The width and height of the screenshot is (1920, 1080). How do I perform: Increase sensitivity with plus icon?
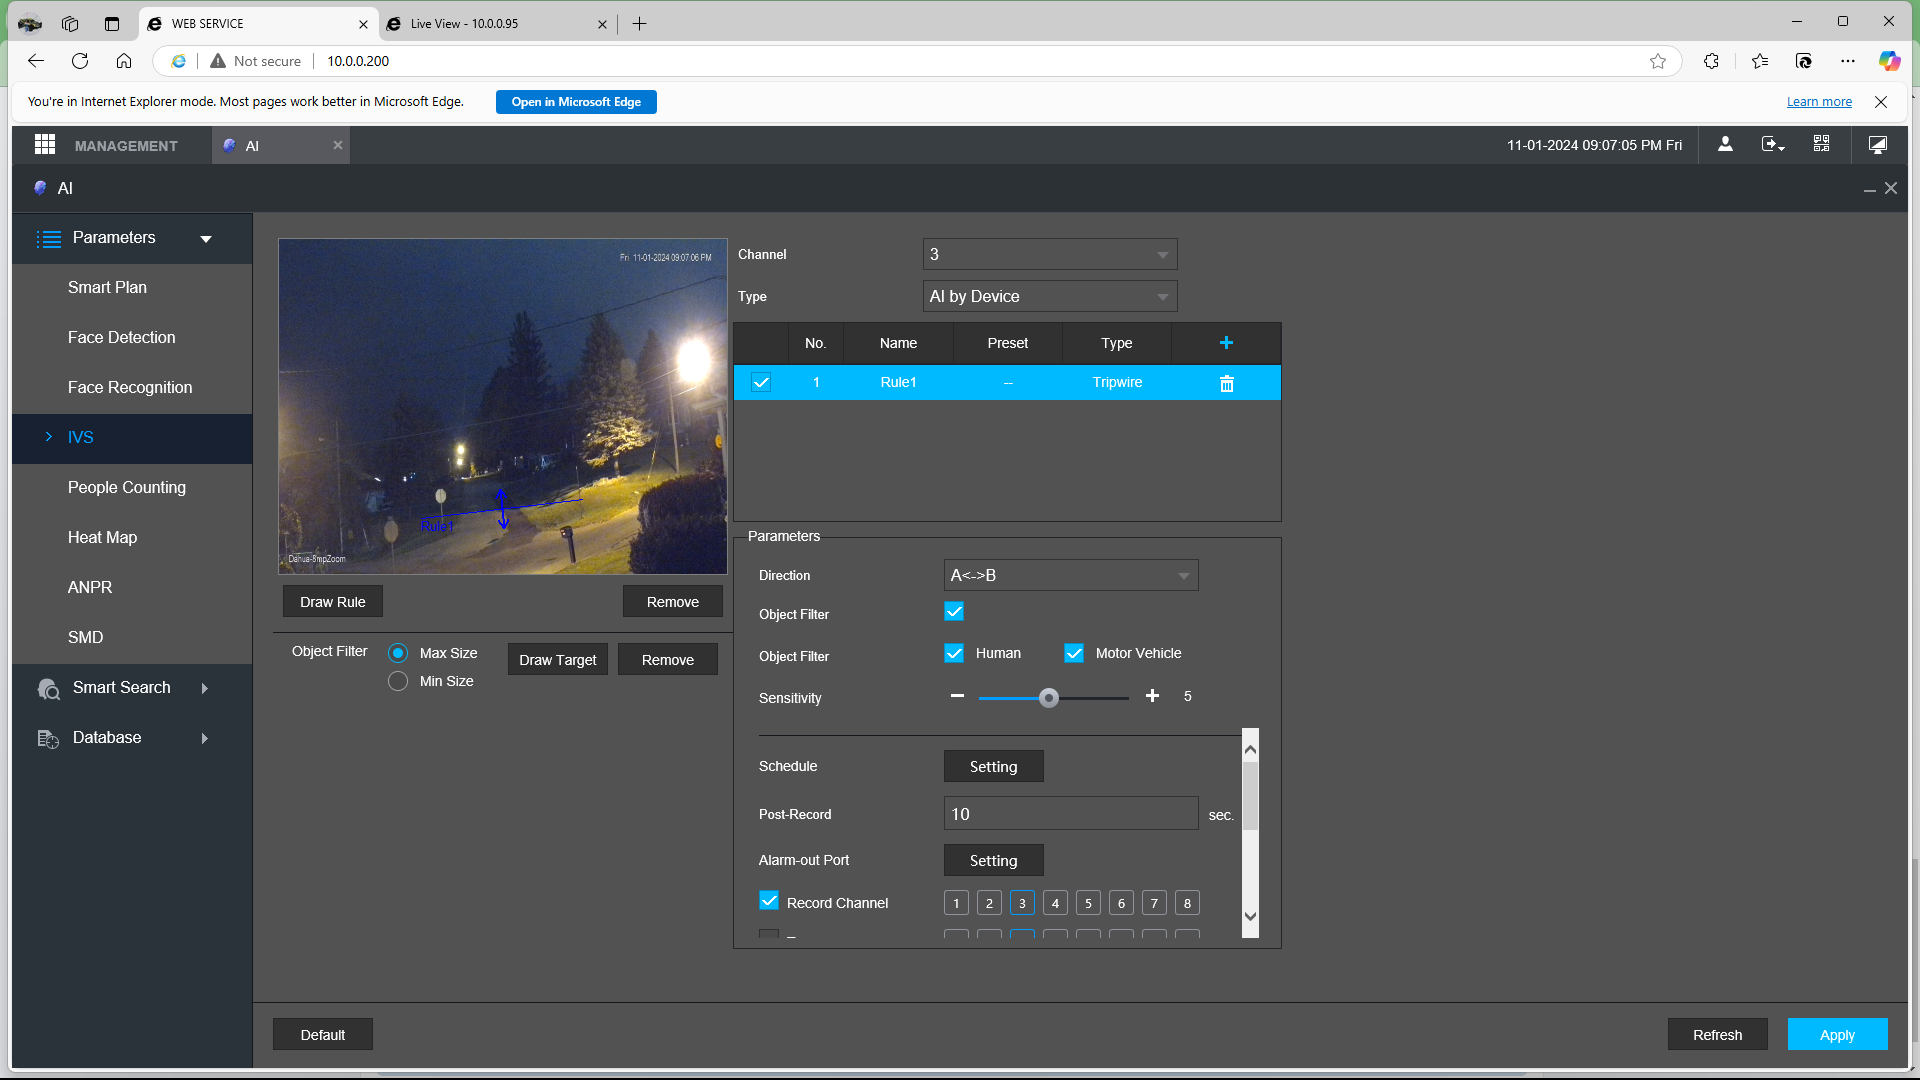(x=1152, y=696)
